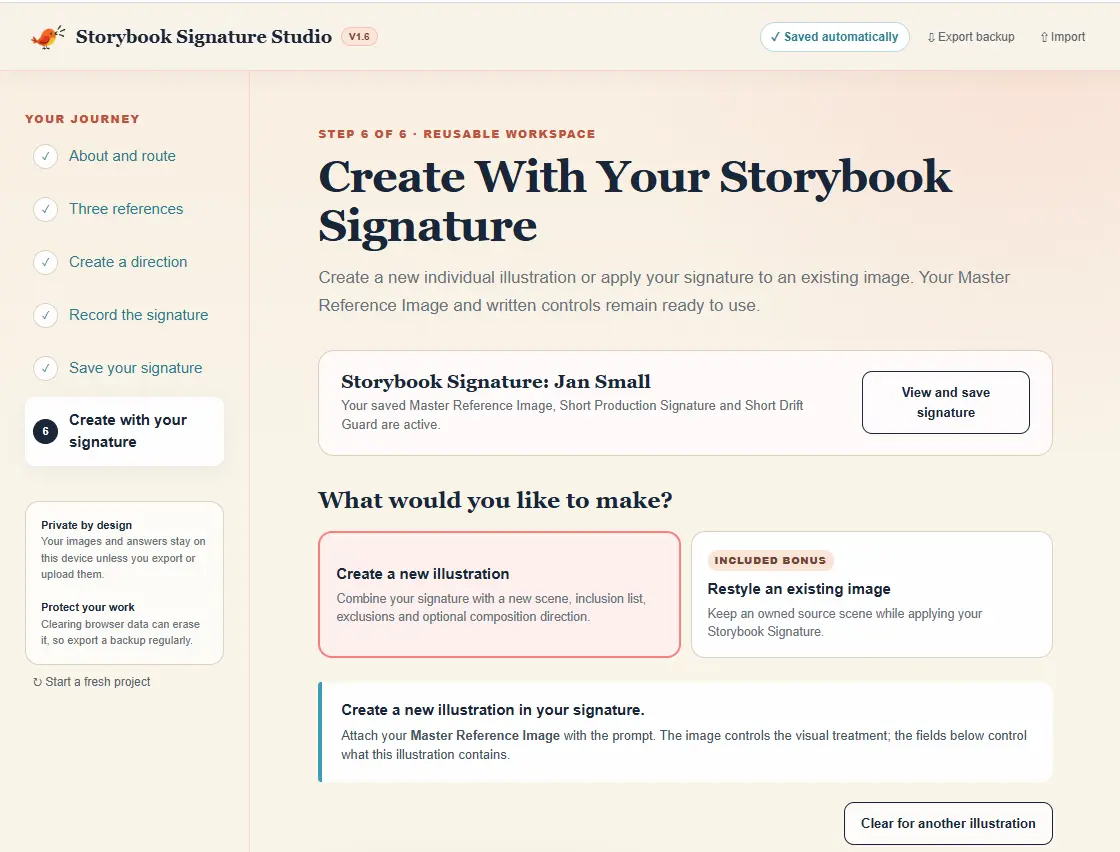The width and height of the screenshot is (1120, 852).
Task: Click the YOUR JOURNEY sidebar label
Action: (82, 119)
